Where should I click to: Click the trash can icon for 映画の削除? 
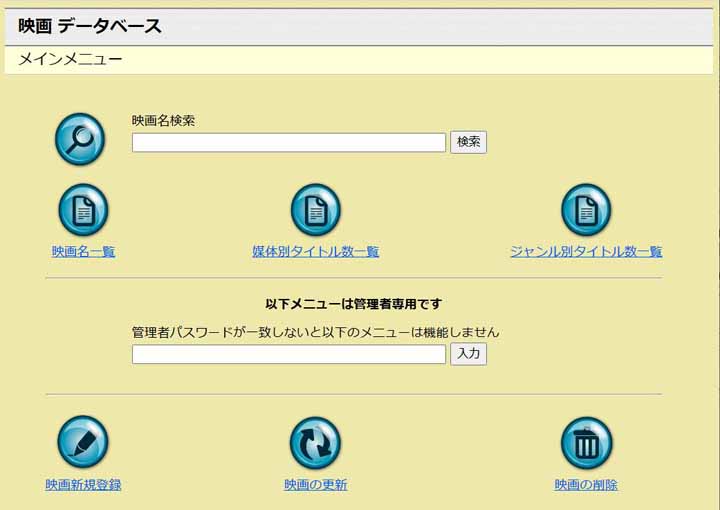pyautogui.click(x=586, y=443)
